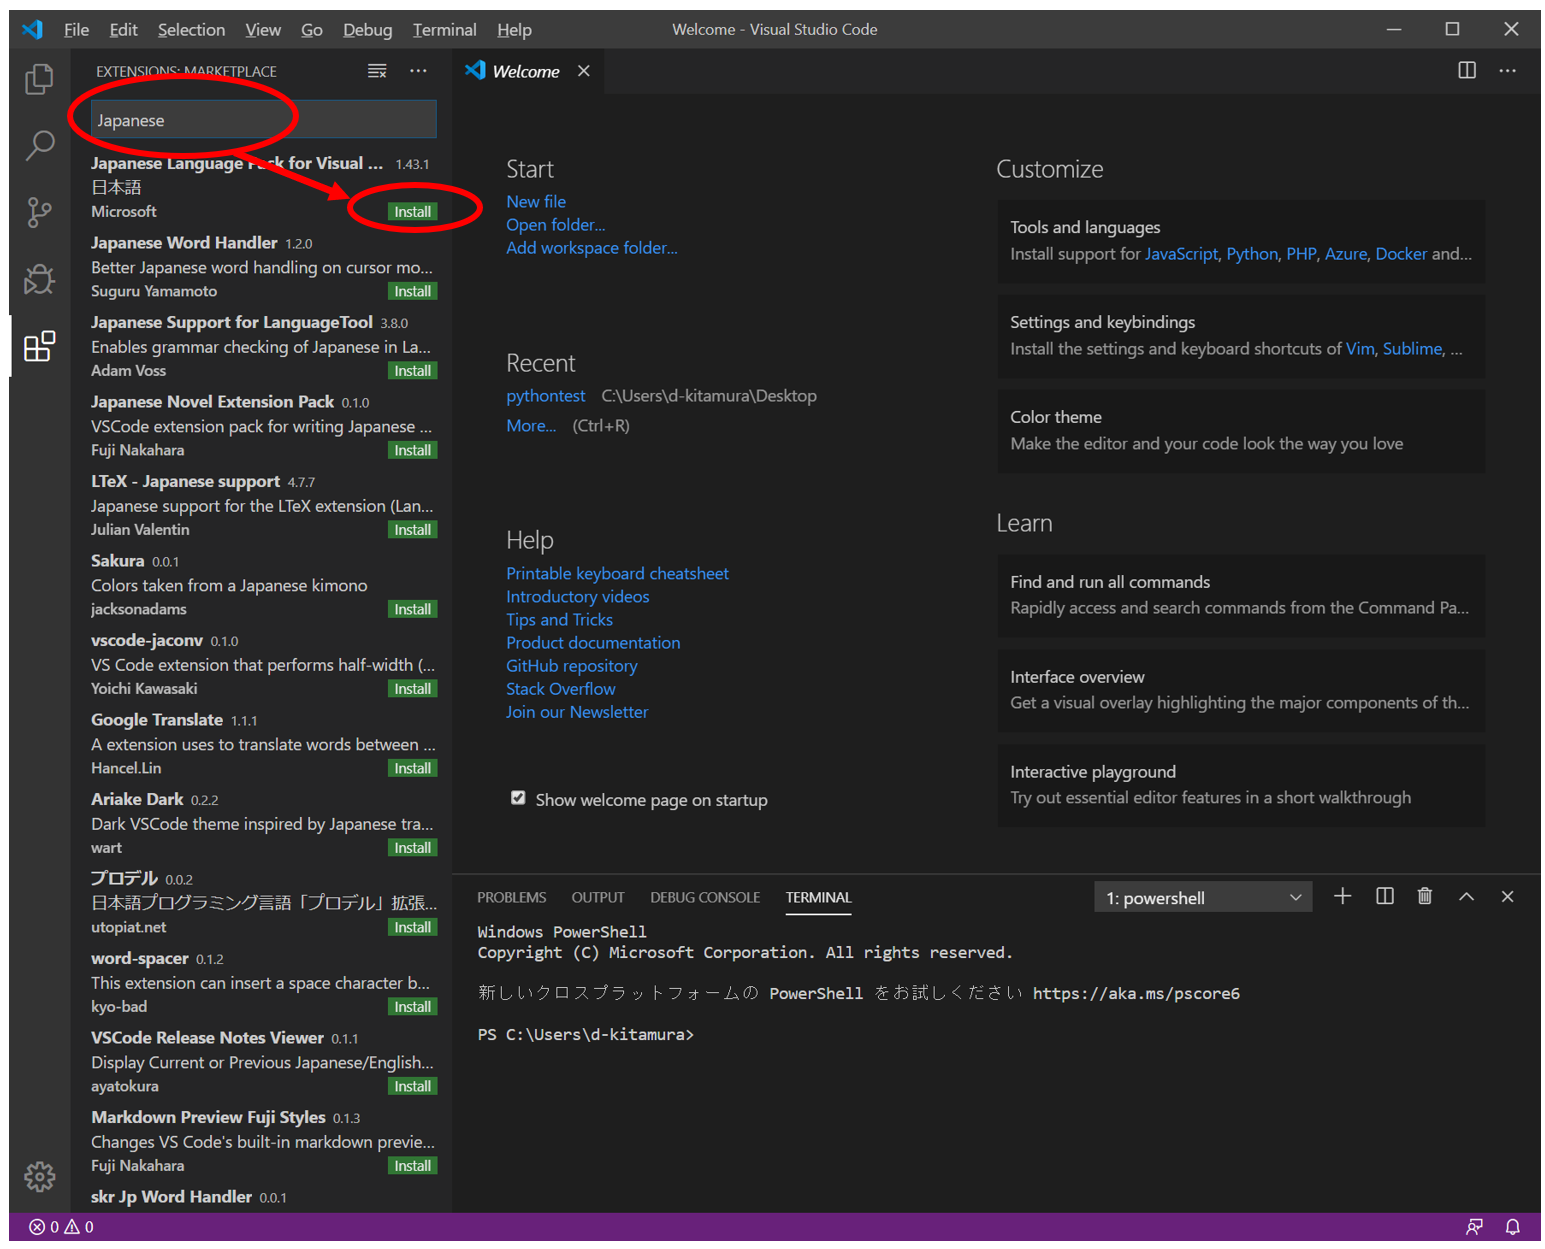The height and width of the screenshot is (1249, 1545).
Task: Install Japanese Support for LanguageTool
Action: point(412,371)
